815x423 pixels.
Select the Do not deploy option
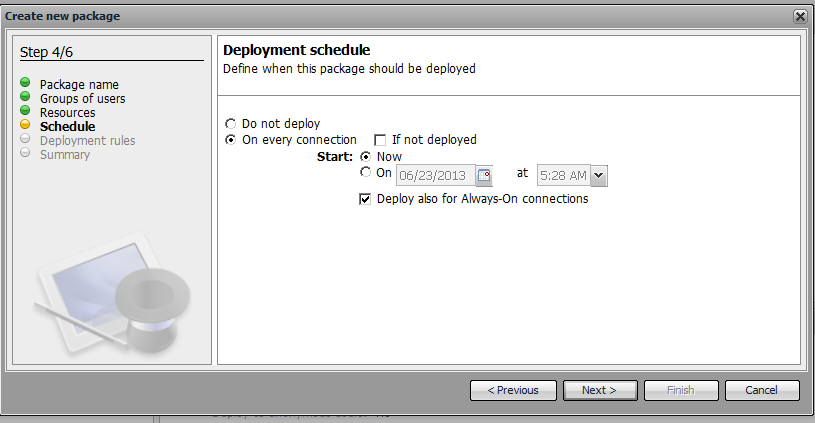pyautogui.click(x=231, y=124)
